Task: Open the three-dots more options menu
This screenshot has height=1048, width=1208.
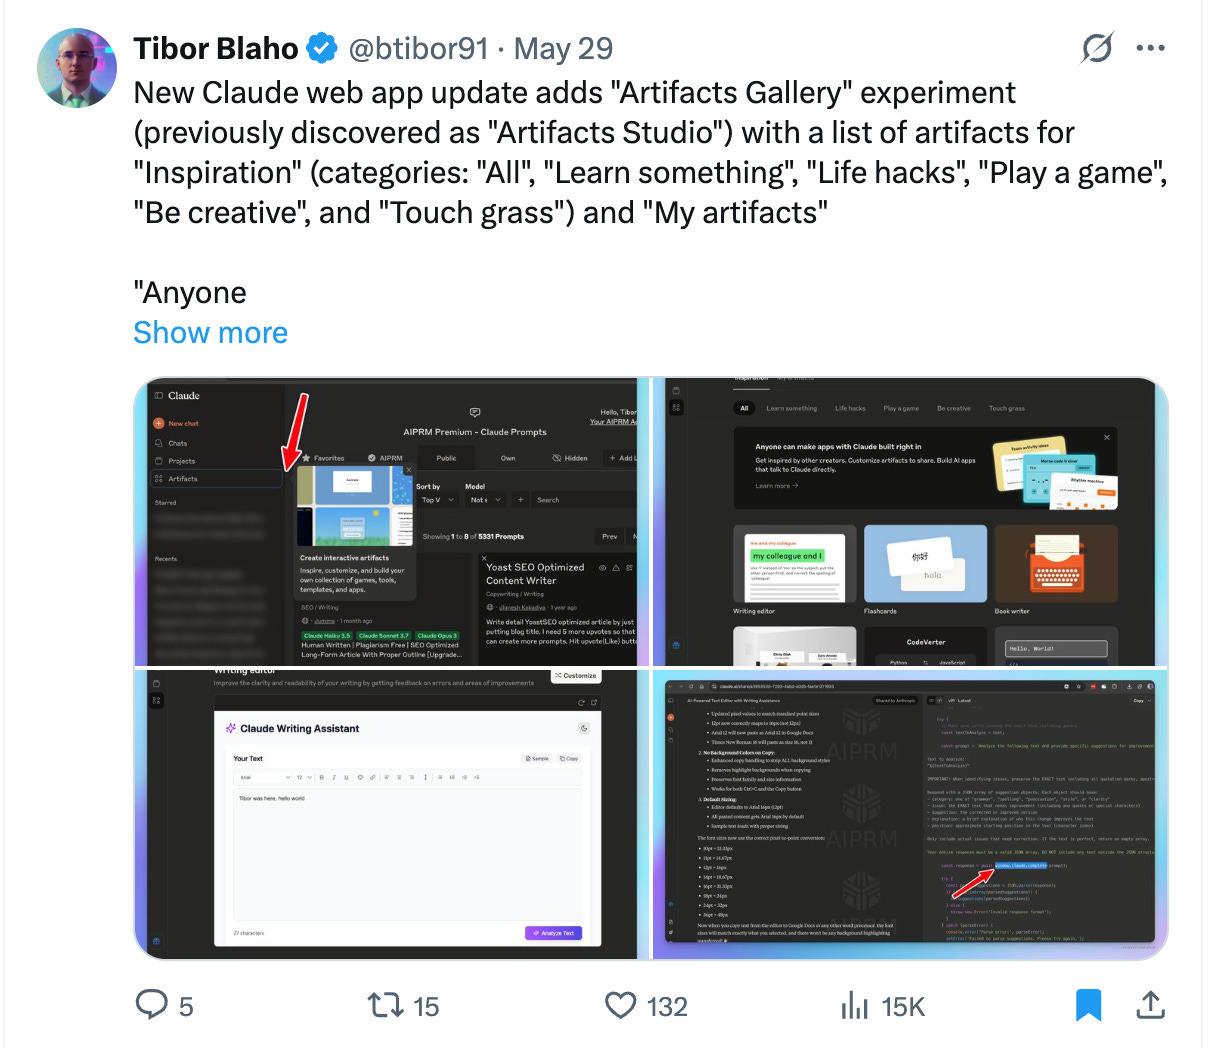Action: pyautogui.click(x=1151, y=47)
